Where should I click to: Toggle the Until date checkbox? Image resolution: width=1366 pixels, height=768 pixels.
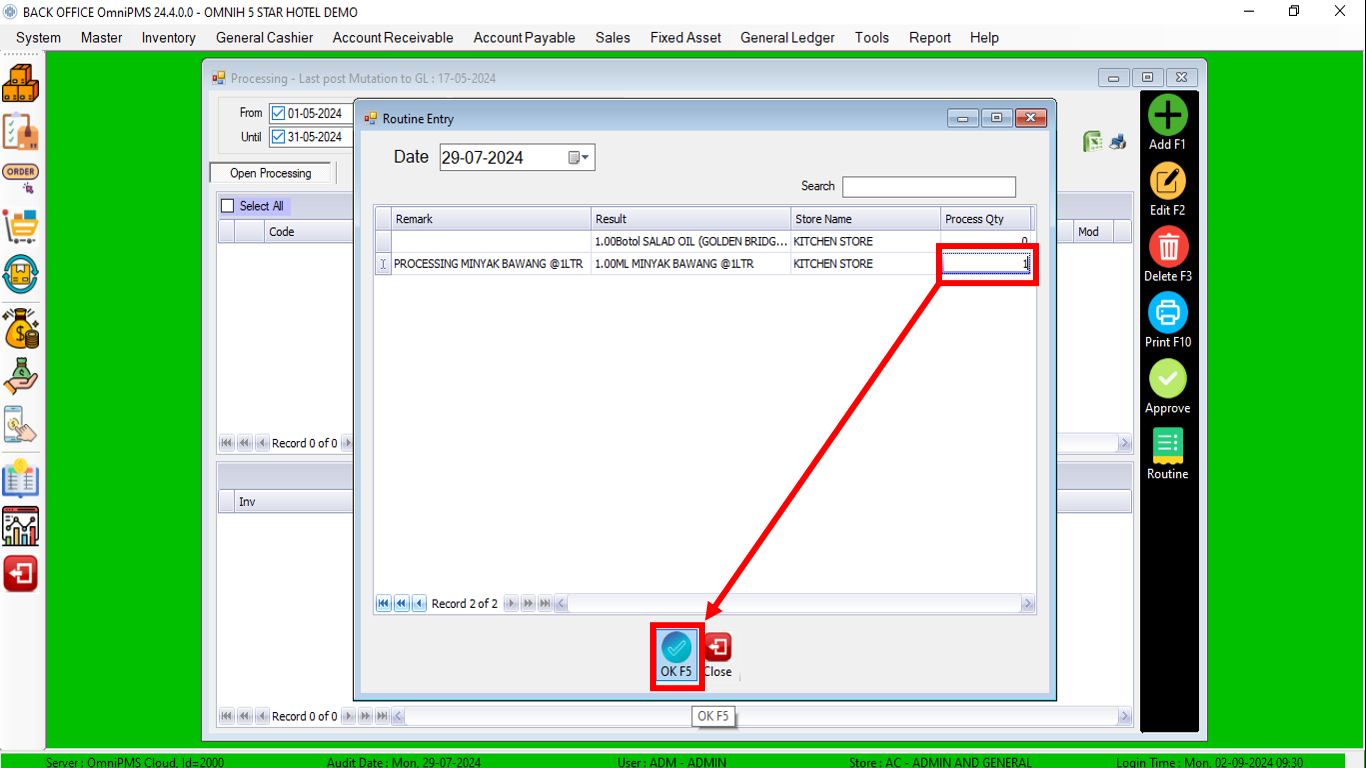[278, 137]
